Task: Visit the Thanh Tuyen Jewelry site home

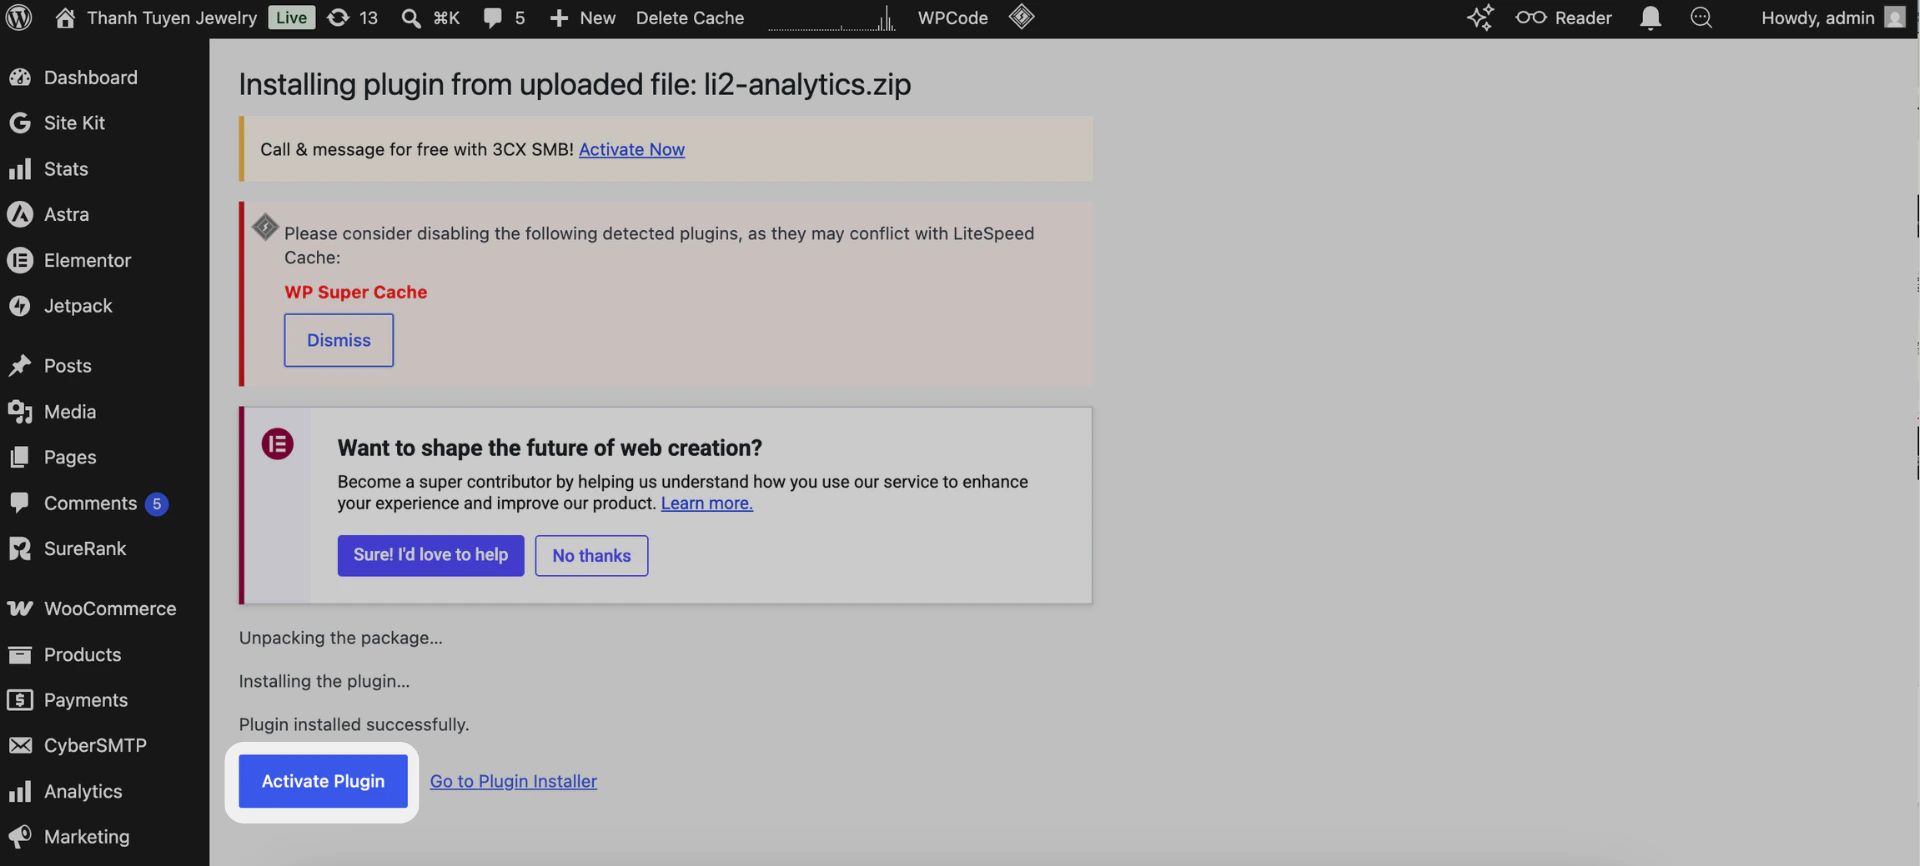Action: [x=156, y=18]
